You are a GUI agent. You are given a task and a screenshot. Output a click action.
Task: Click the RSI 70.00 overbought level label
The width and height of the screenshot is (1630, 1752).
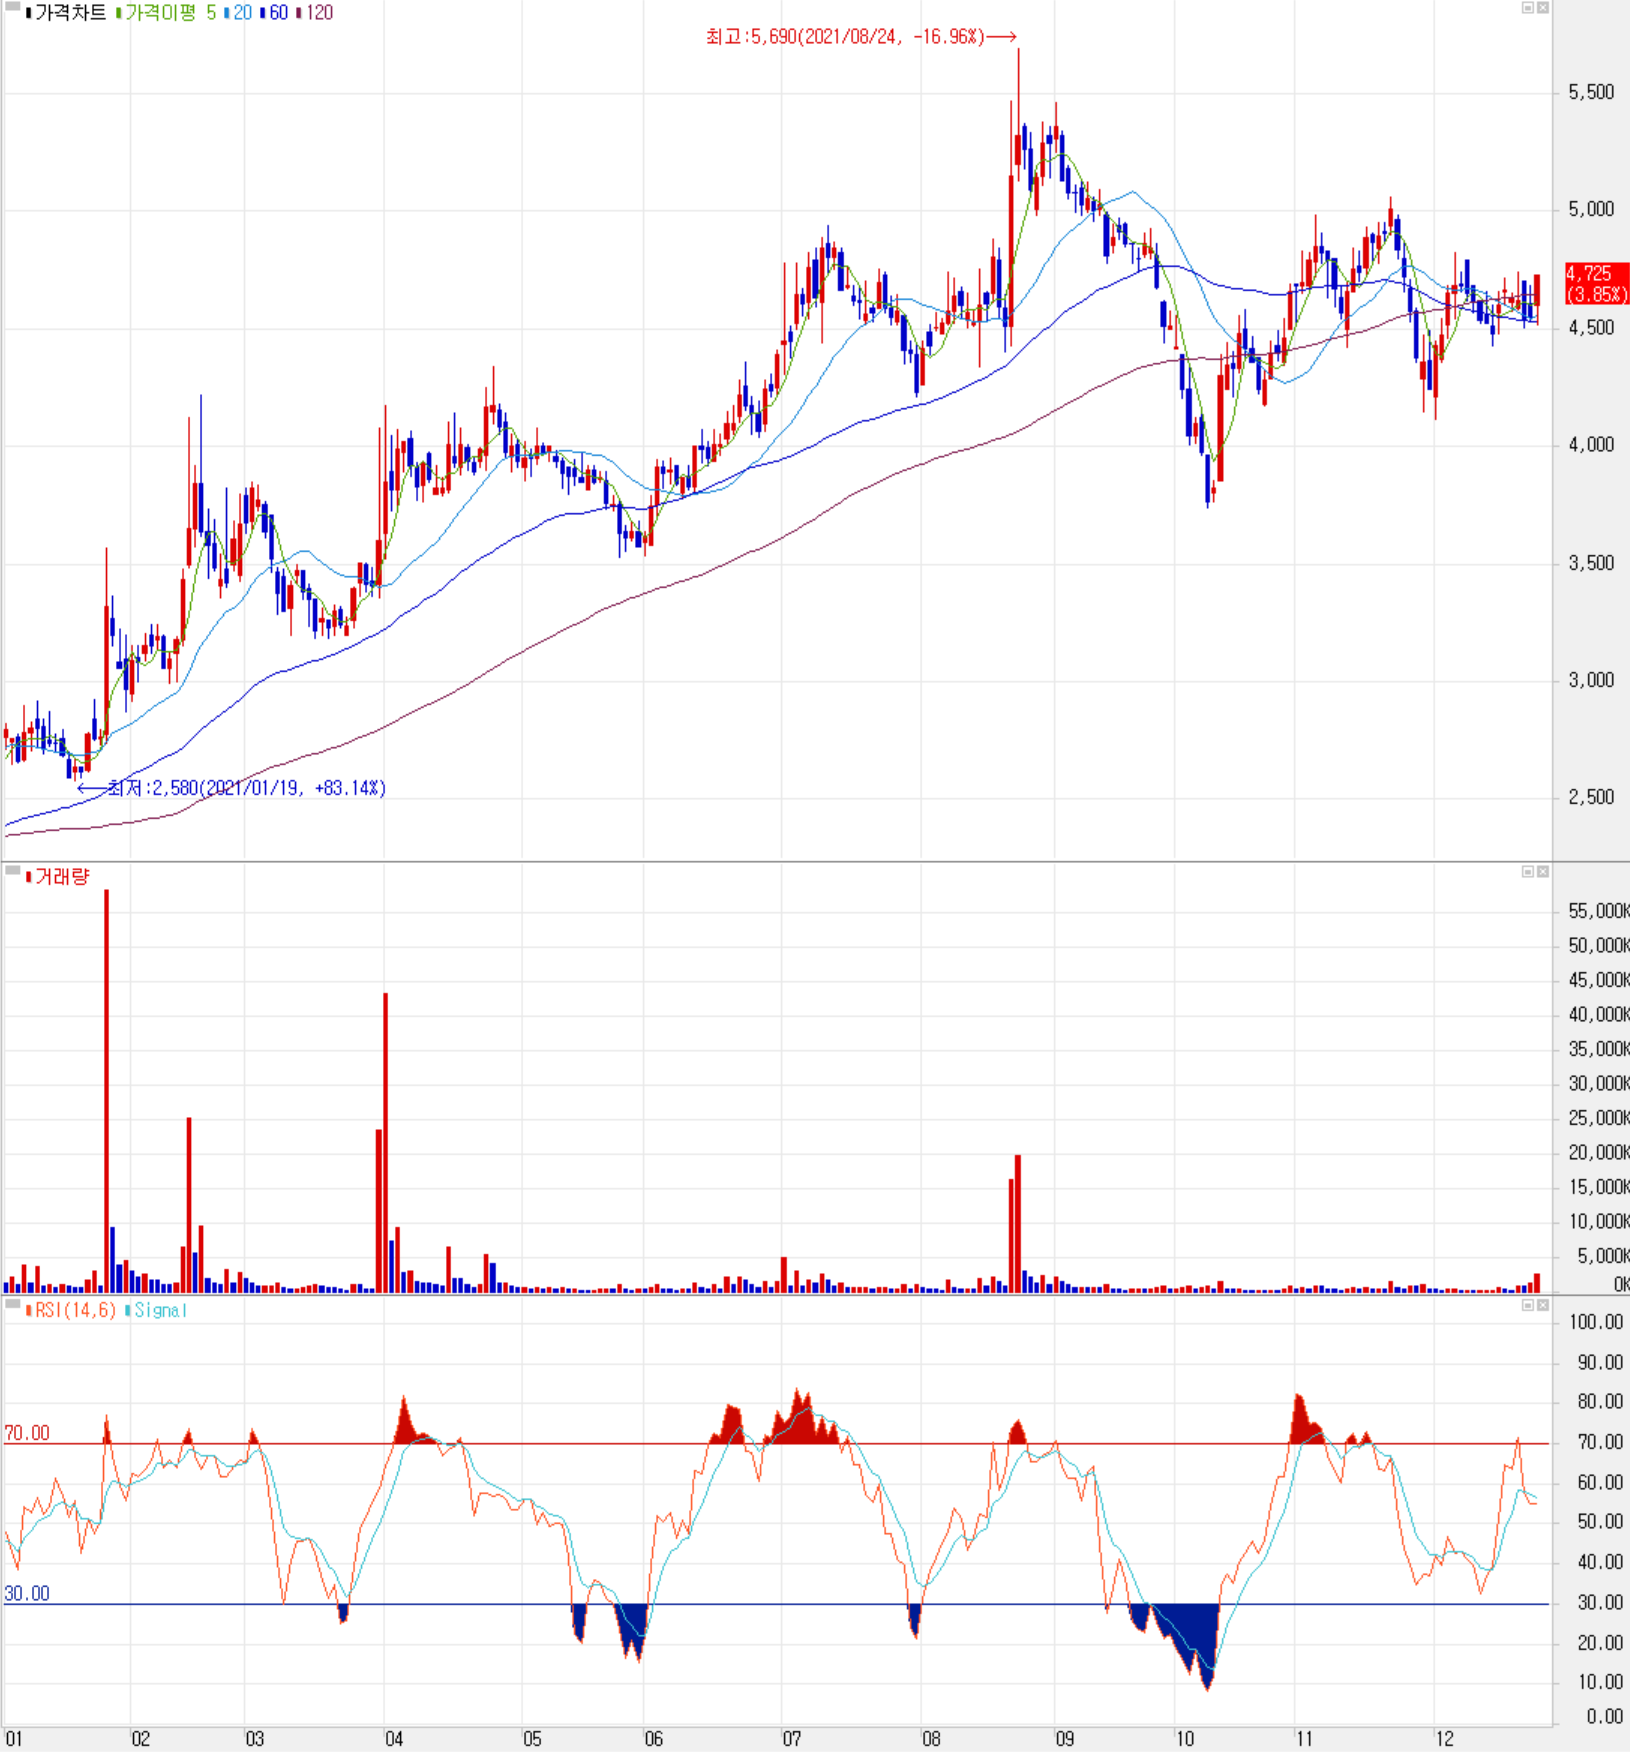[x=27, y=1433]
